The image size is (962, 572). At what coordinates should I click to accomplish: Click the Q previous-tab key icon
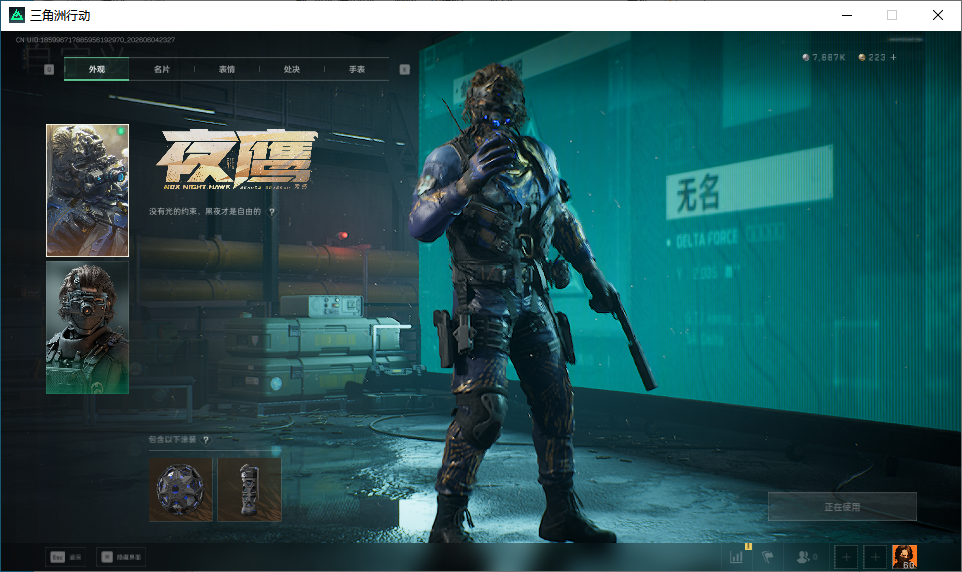click(x=49, y=70)
